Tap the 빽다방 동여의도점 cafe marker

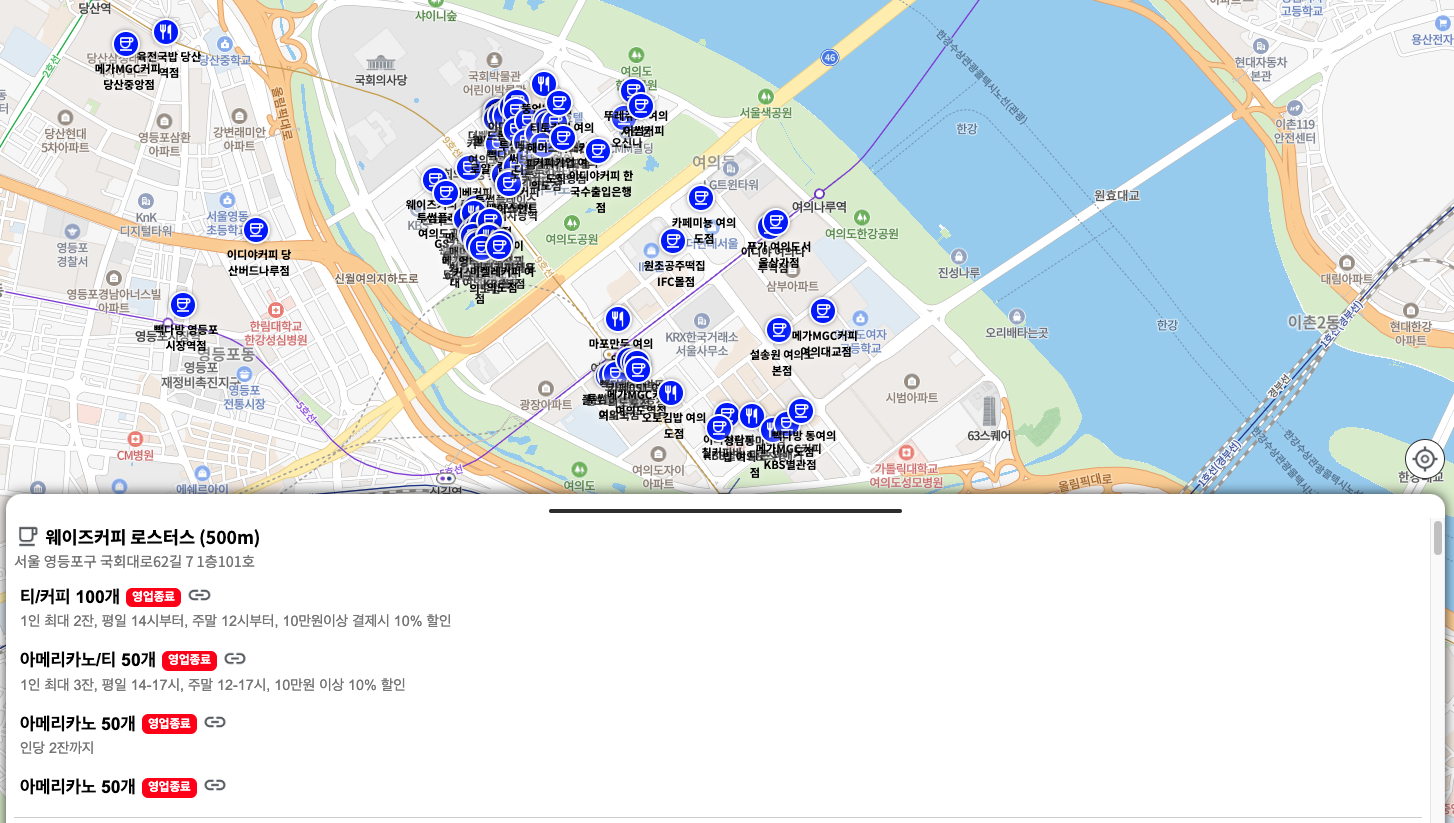(x=800, y=411)
